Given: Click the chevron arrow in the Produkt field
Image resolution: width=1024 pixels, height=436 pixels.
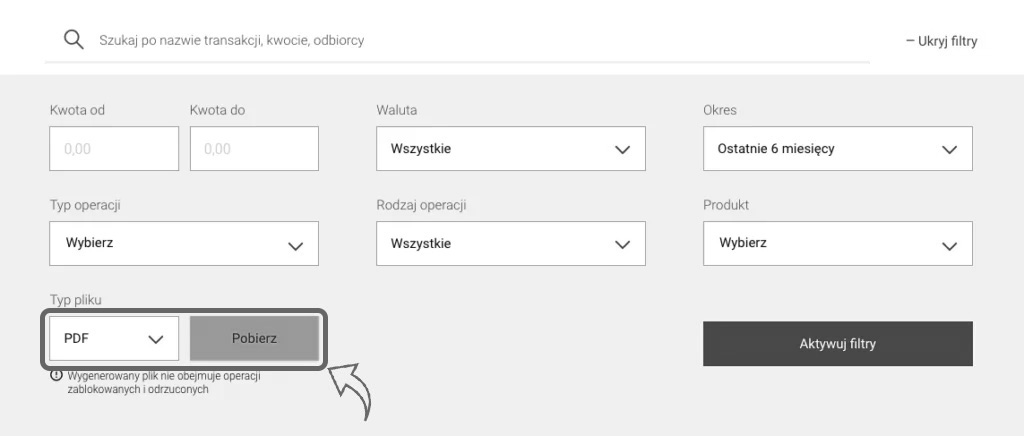Looking at the screenshot, I should point(950,245).
